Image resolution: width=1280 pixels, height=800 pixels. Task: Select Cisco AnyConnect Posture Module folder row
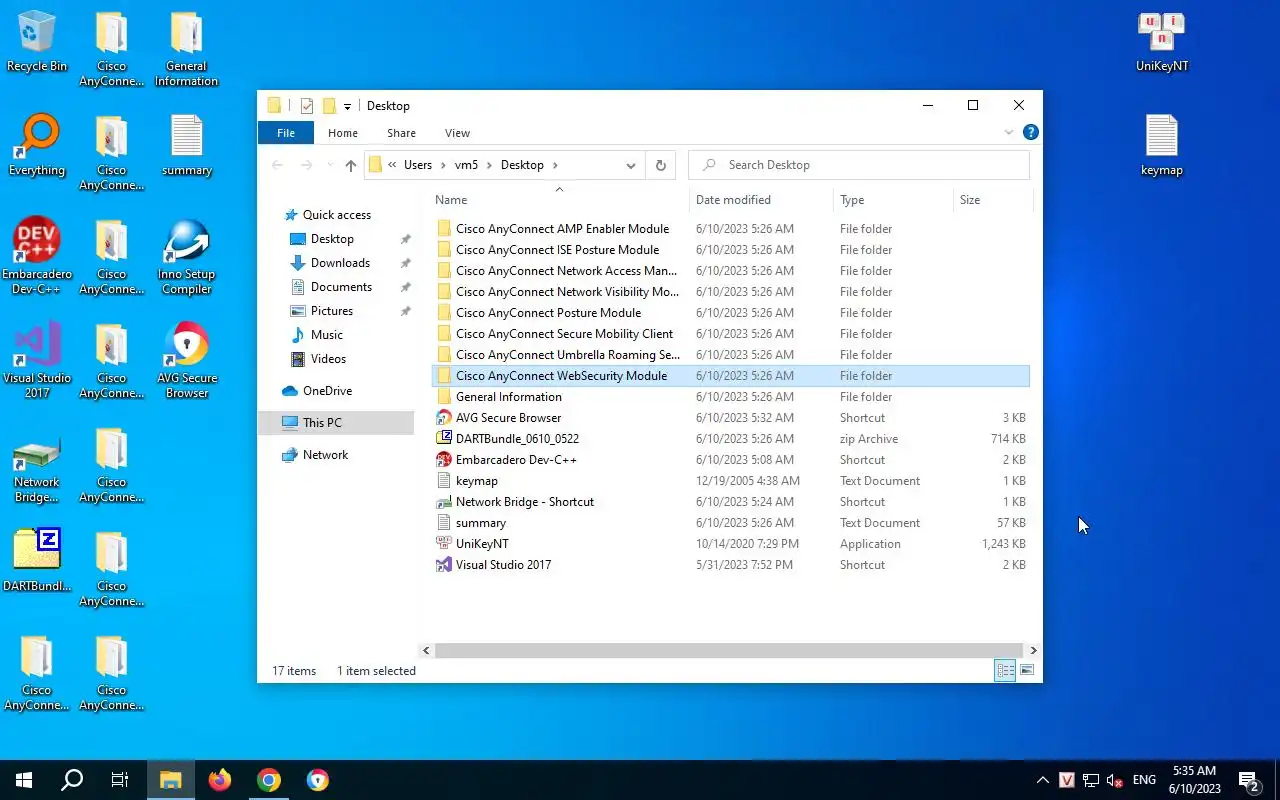point(732,313)
